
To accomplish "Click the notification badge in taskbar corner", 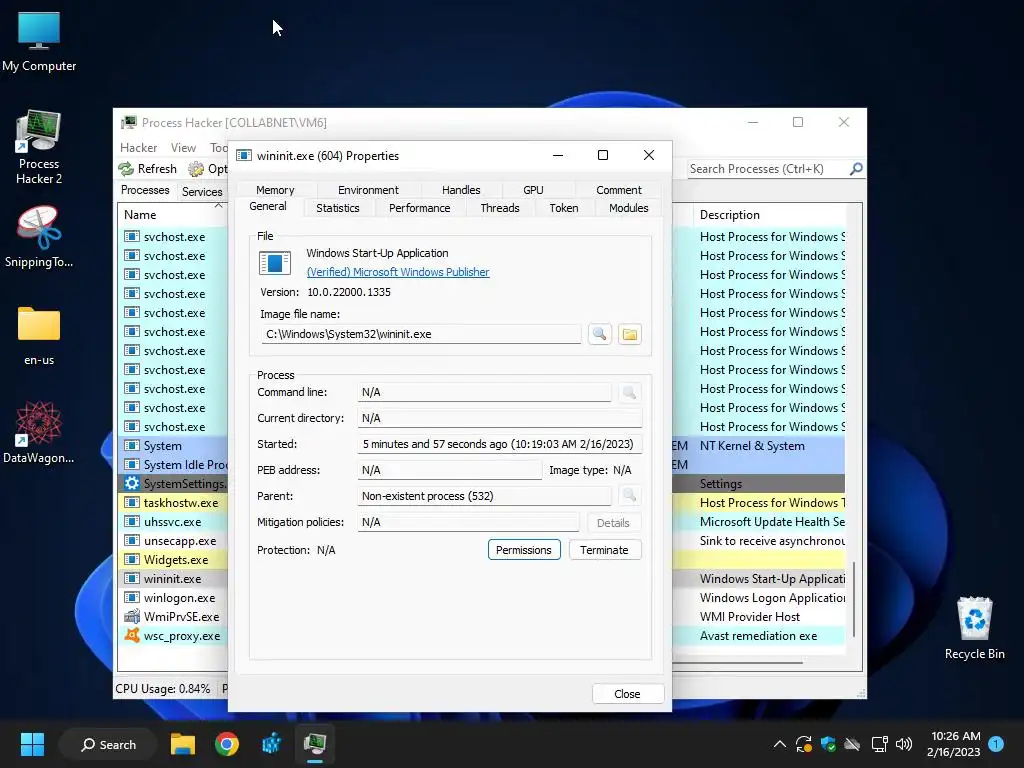I will [996, 744].
